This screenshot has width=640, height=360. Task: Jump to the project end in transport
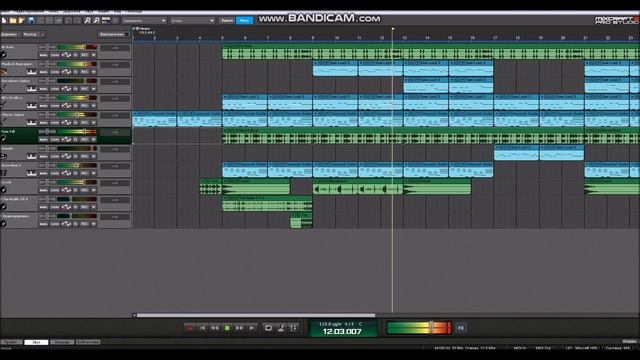(252, 328)
